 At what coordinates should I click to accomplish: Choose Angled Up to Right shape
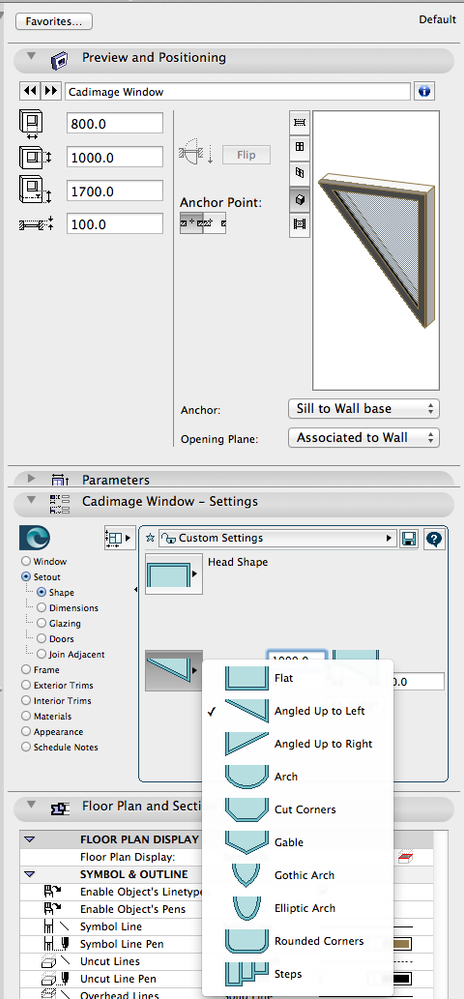298,744
